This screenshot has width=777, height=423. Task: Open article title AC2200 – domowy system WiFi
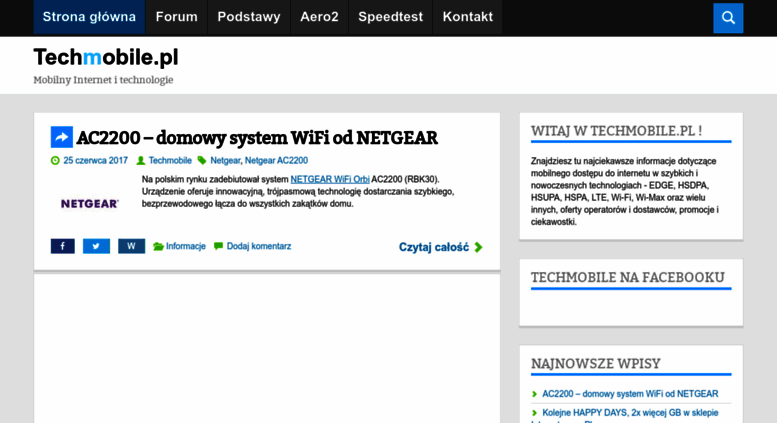[257, 138]
